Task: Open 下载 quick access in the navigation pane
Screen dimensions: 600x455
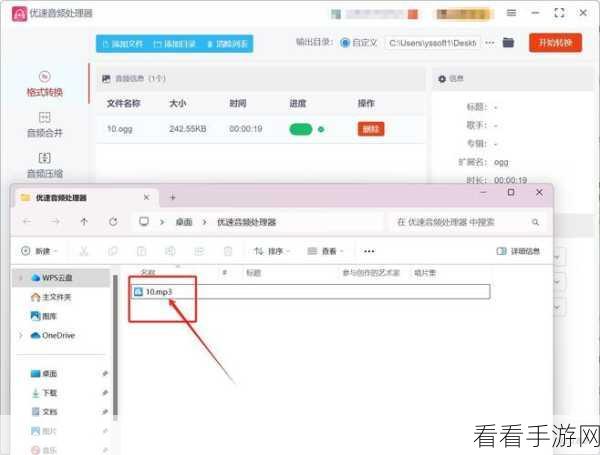Action: tap(44, 393)
